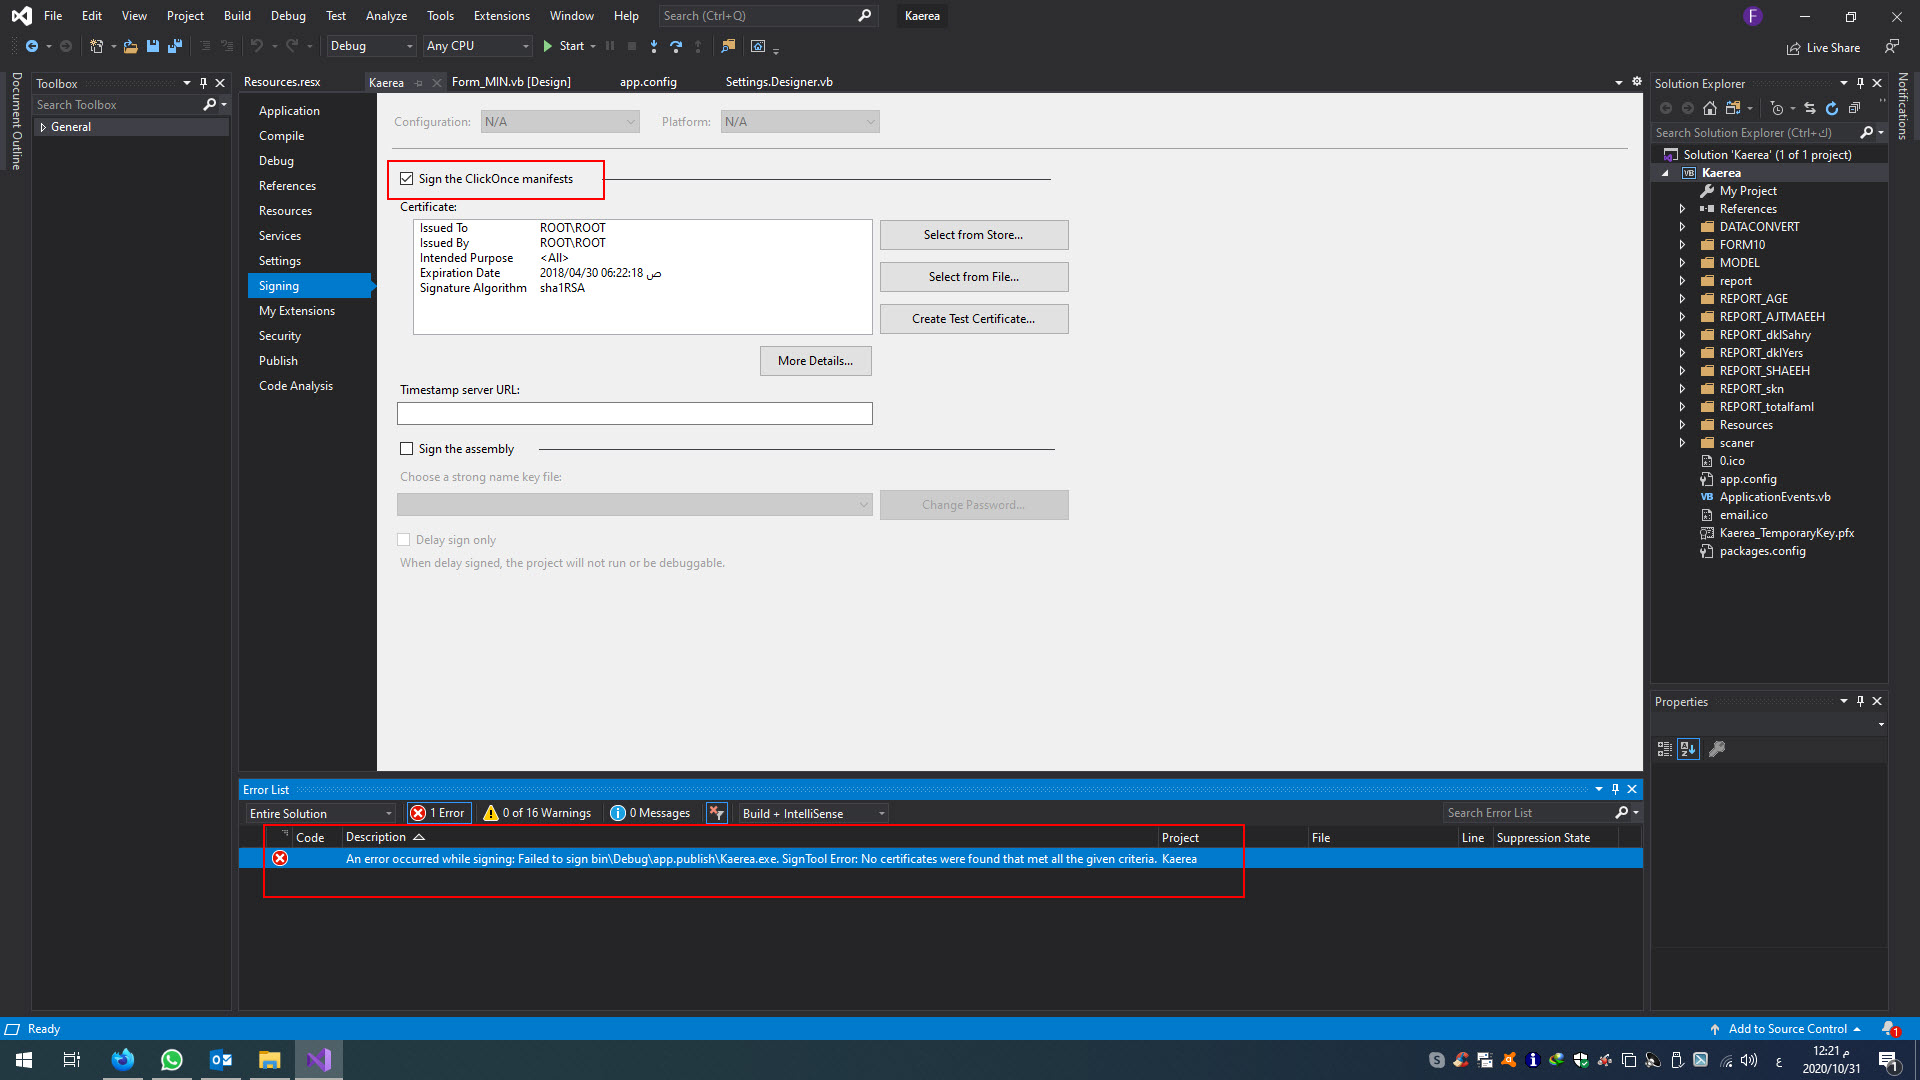Click the Start debugging button

tap(563, 46)
